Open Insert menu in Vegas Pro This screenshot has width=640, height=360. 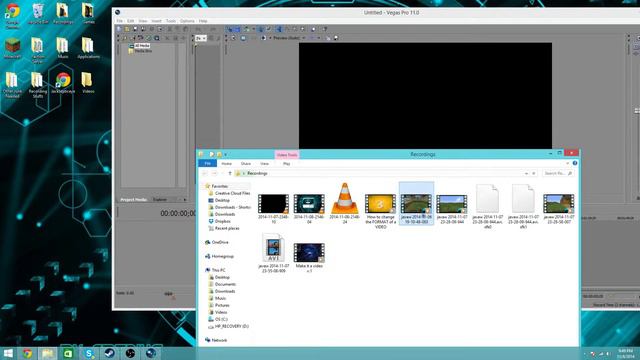[x=156, y=21]
